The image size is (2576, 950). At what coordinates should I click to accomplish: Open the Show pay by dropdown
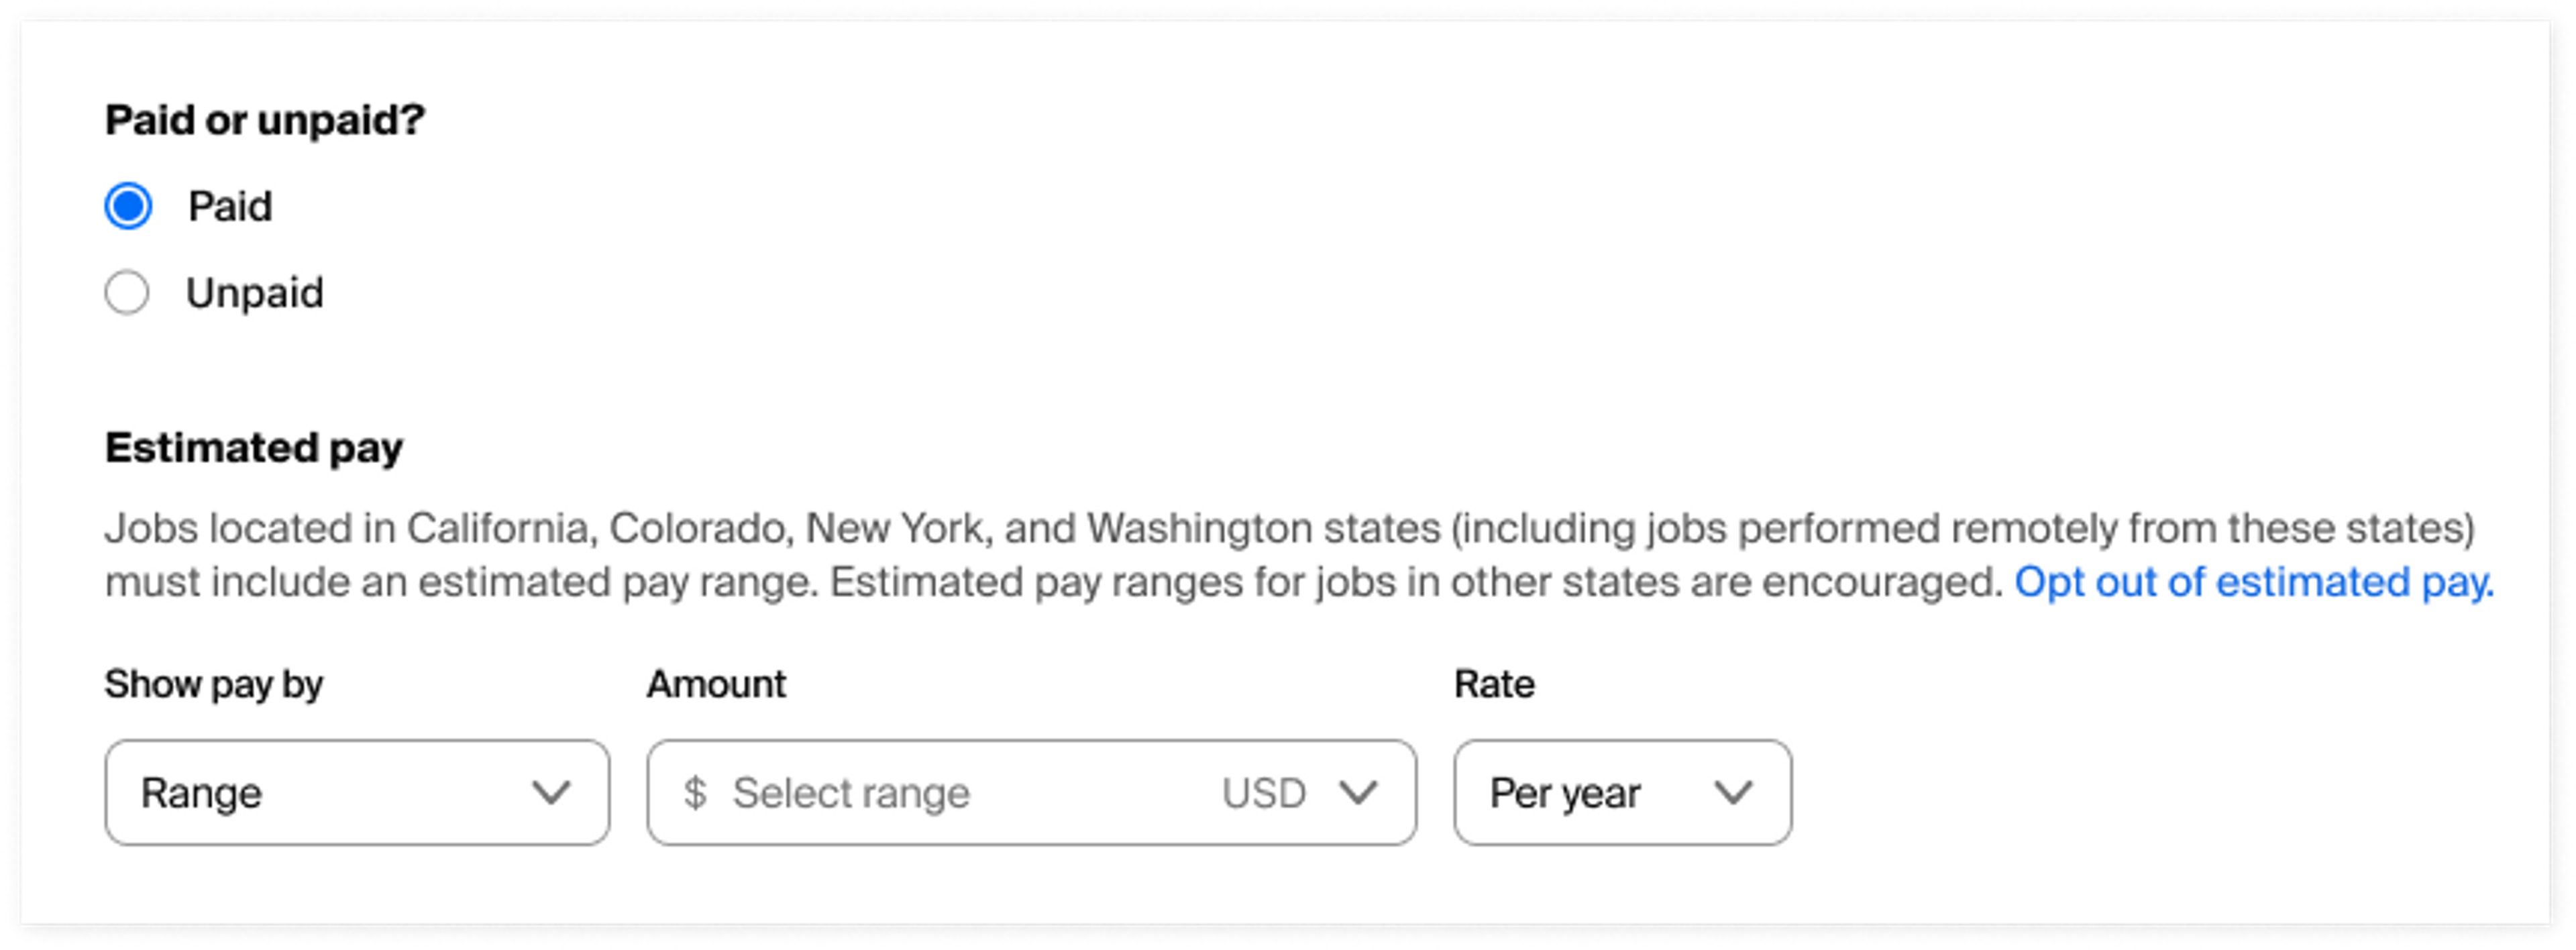(355, 793)
